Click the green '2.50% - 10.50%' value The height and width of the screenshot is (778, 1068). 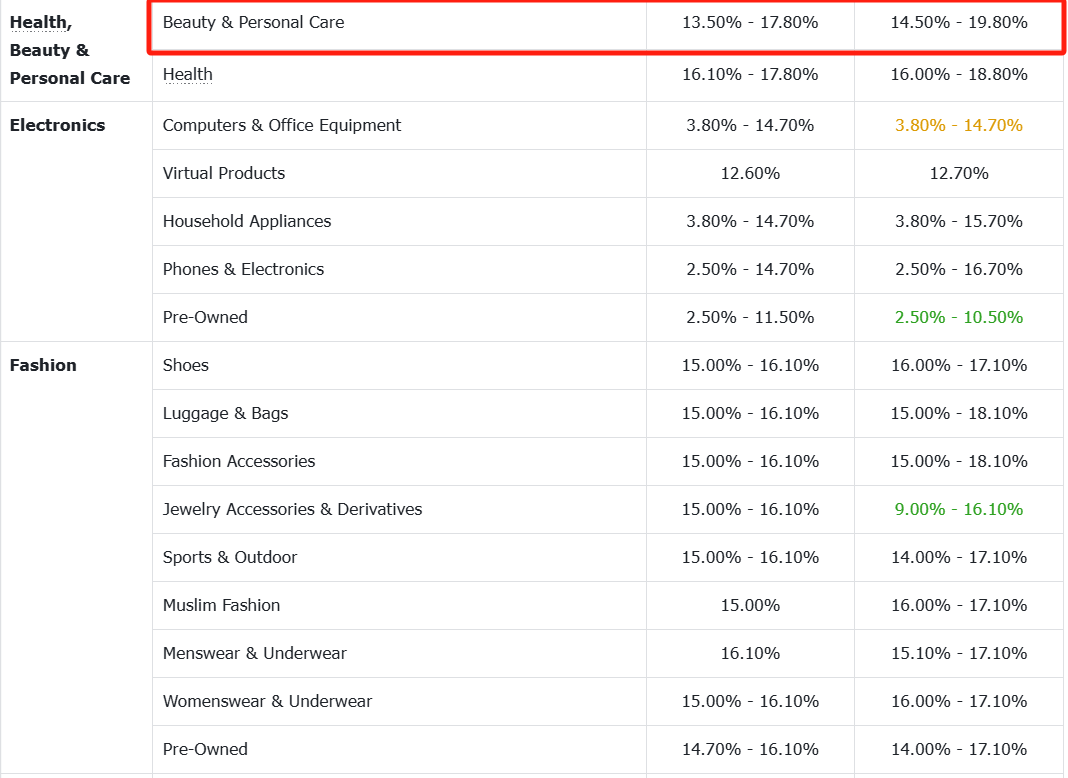[959, 317]
